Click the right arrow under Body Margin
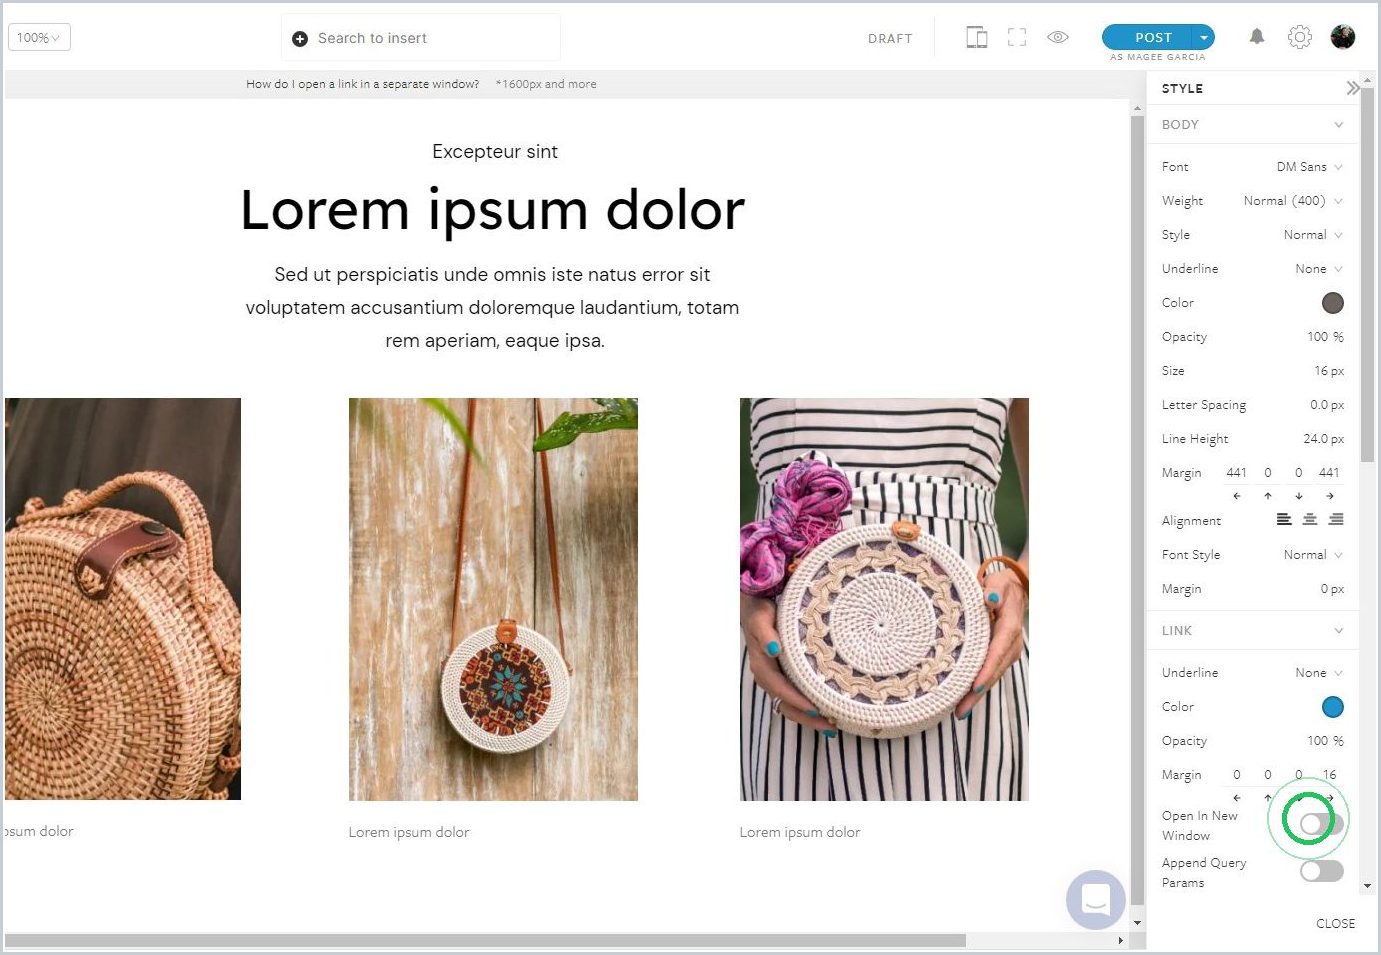Screen dimensions: 1381x955 (x=1330, y=496)
